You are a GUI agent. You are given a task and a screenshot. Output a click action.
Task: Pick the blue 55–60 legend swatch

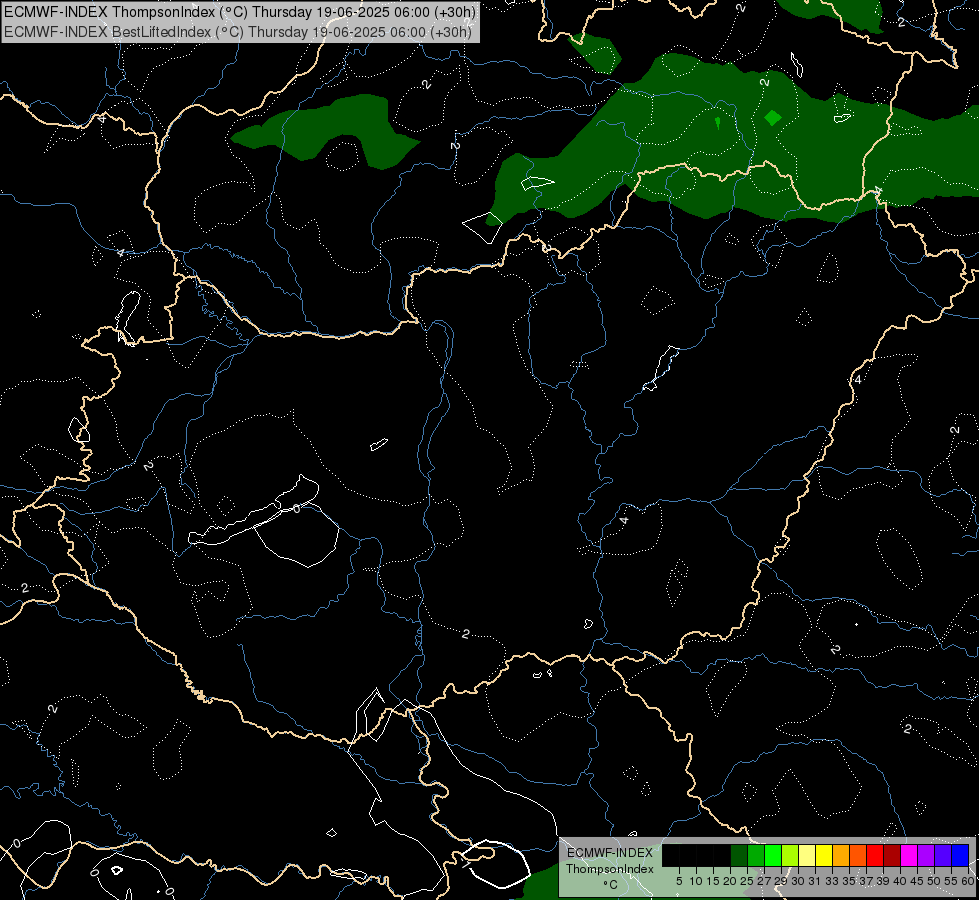pos(960,855)
